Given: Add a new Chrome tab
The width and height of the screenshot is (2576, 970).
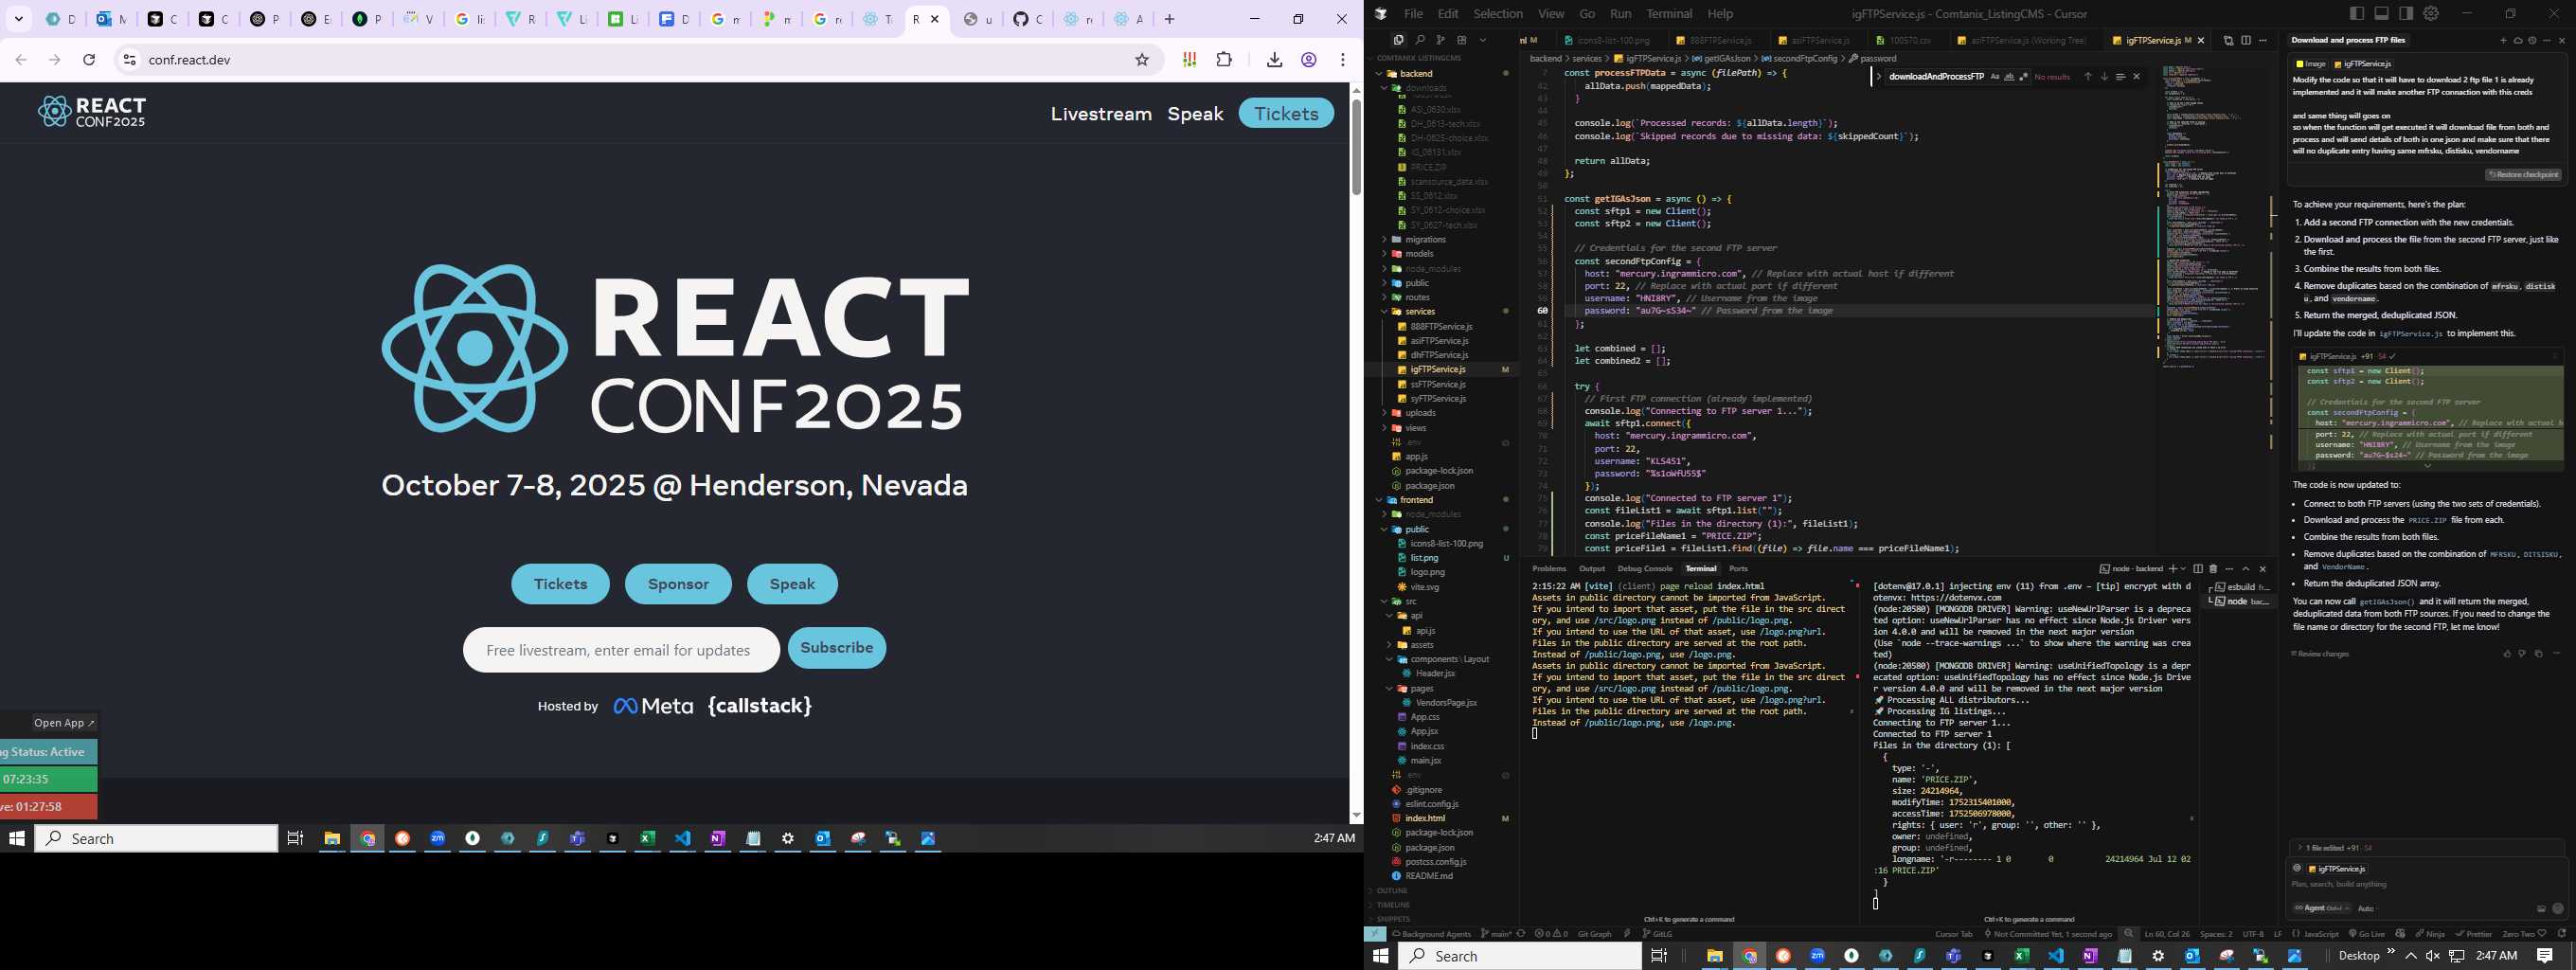Looking at the screenshot, I should coord(1169,19).
